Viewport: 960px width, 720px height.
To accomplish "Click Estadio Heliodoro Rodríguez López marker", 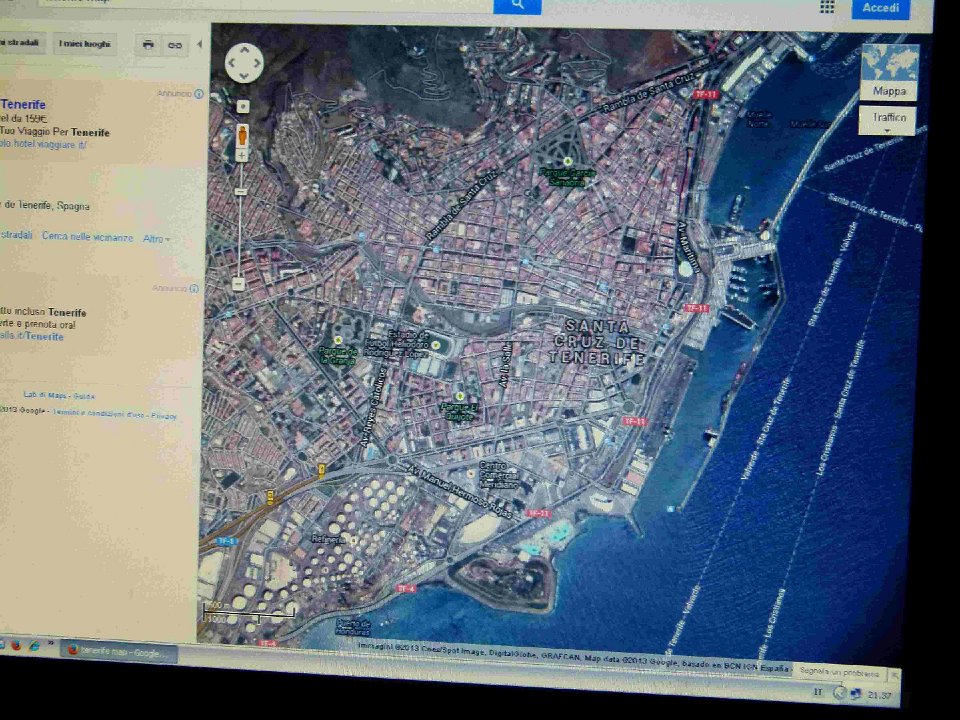I will coord(435,345).
